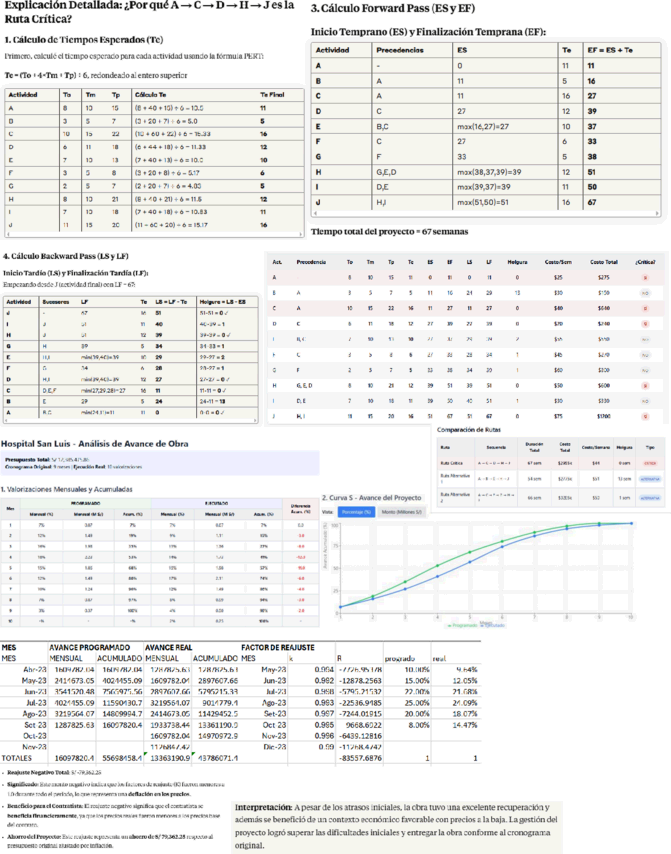Click ALTERNATIVA badge in Ruta Alternativa 1 row
The width and height of the screenshot is (671, 854).
click(x=650, y=479)
